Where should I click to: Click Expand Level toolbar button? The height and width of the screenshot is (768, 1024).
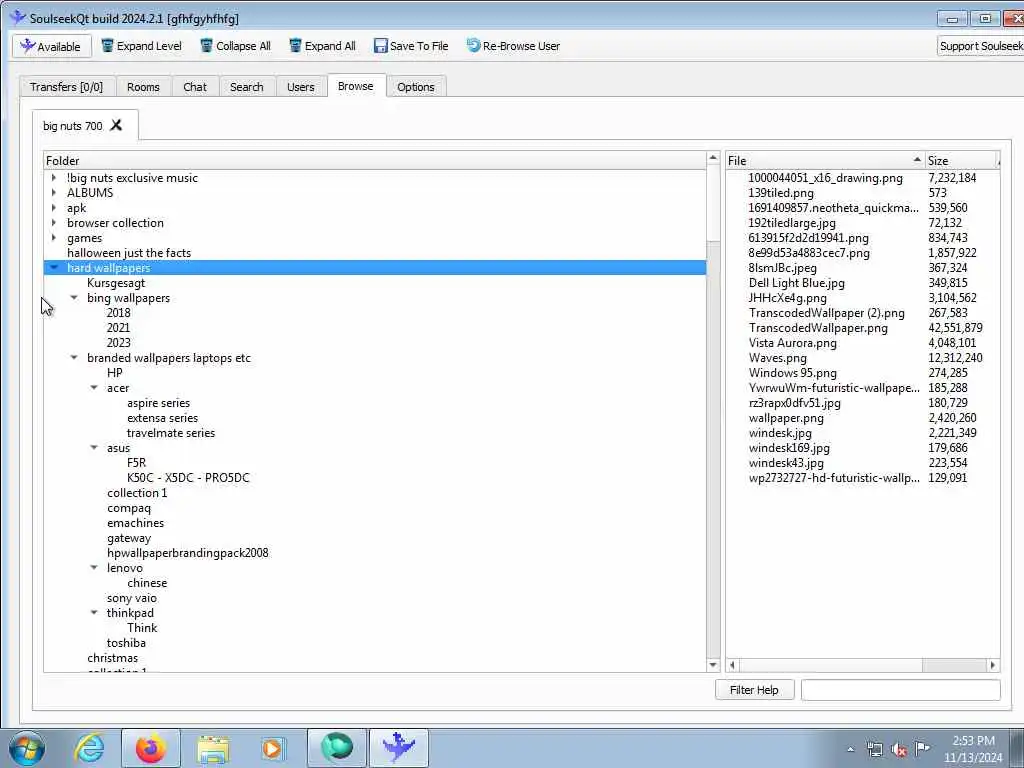pyautogui.click(x=142, y=46)
